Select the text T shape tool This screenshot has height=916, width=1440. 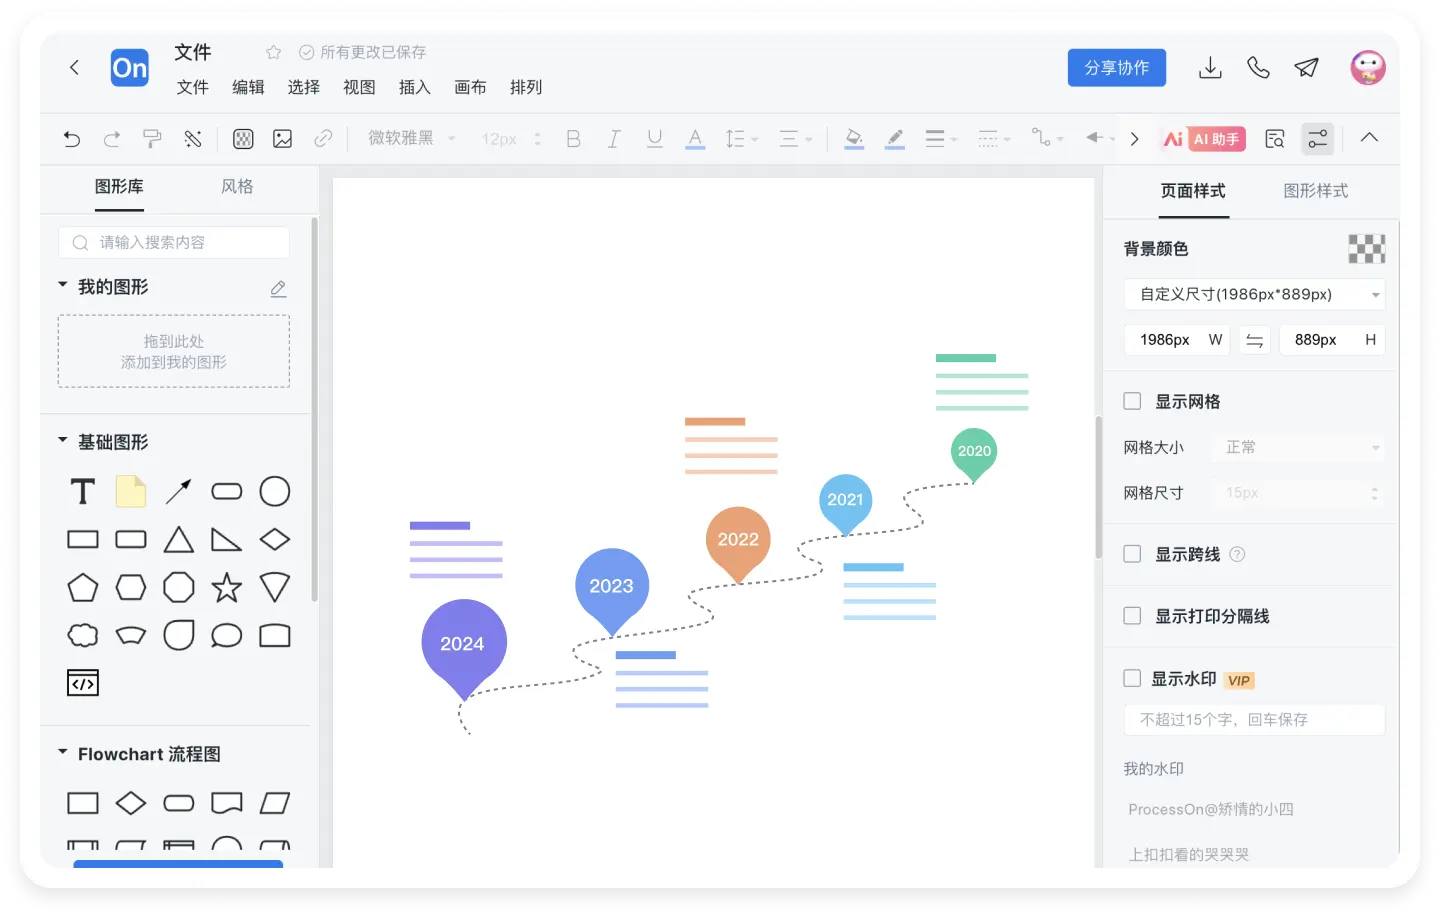83,492
